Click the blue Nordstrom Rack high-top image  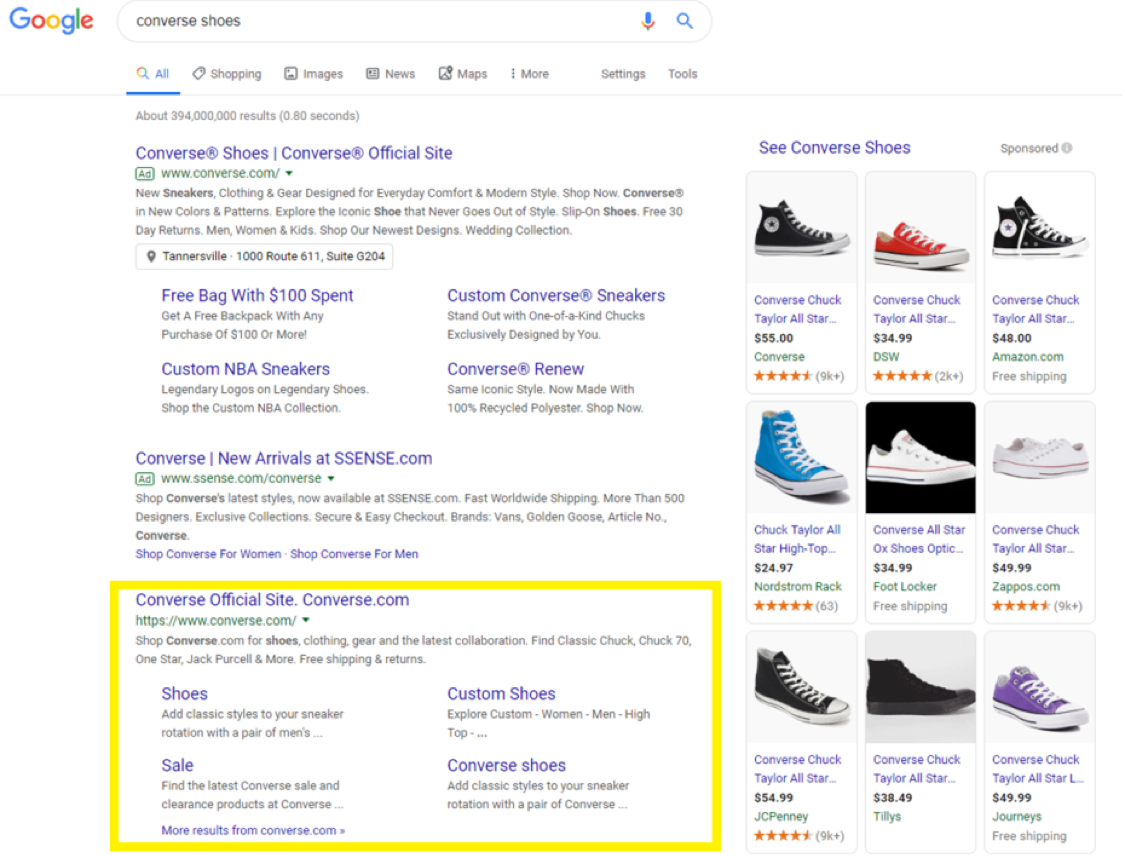801,457
